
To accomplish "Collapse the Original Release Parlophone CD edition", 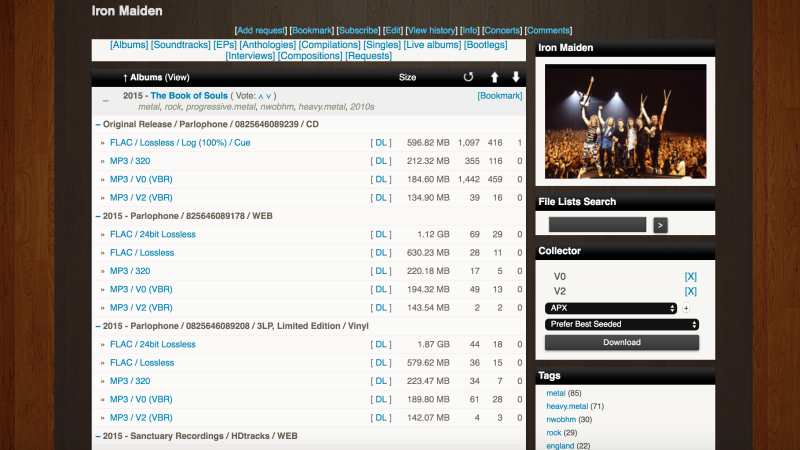I will [x=97, y=124].
